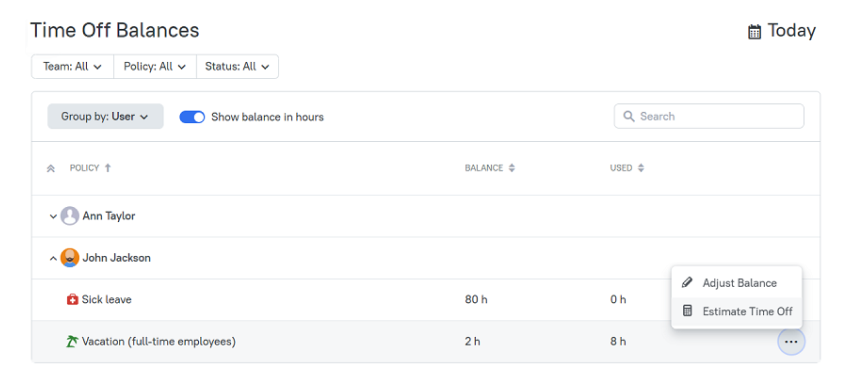The height and width of the screenshot is (382, 850).
Task: Click the Vacation palm tree icon
Action: point(72,342)
